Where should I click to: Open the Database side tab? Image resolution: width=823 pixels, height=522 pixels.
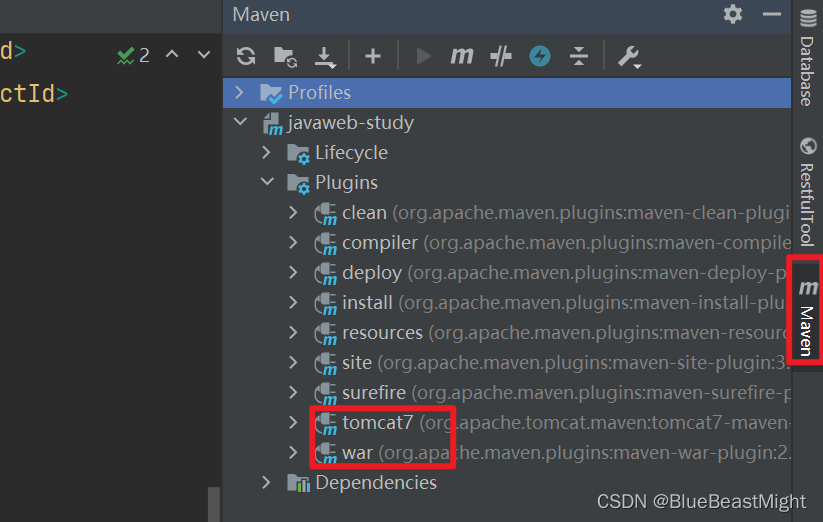(807, 59)
